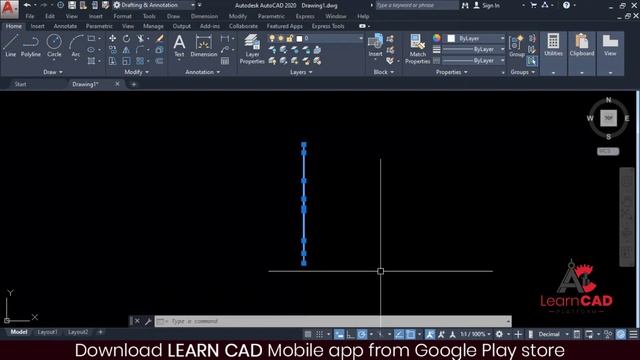Viewport: 640px width, 360px height.
Task: Open the Decimal units dropdown
Action: point(553,334)
